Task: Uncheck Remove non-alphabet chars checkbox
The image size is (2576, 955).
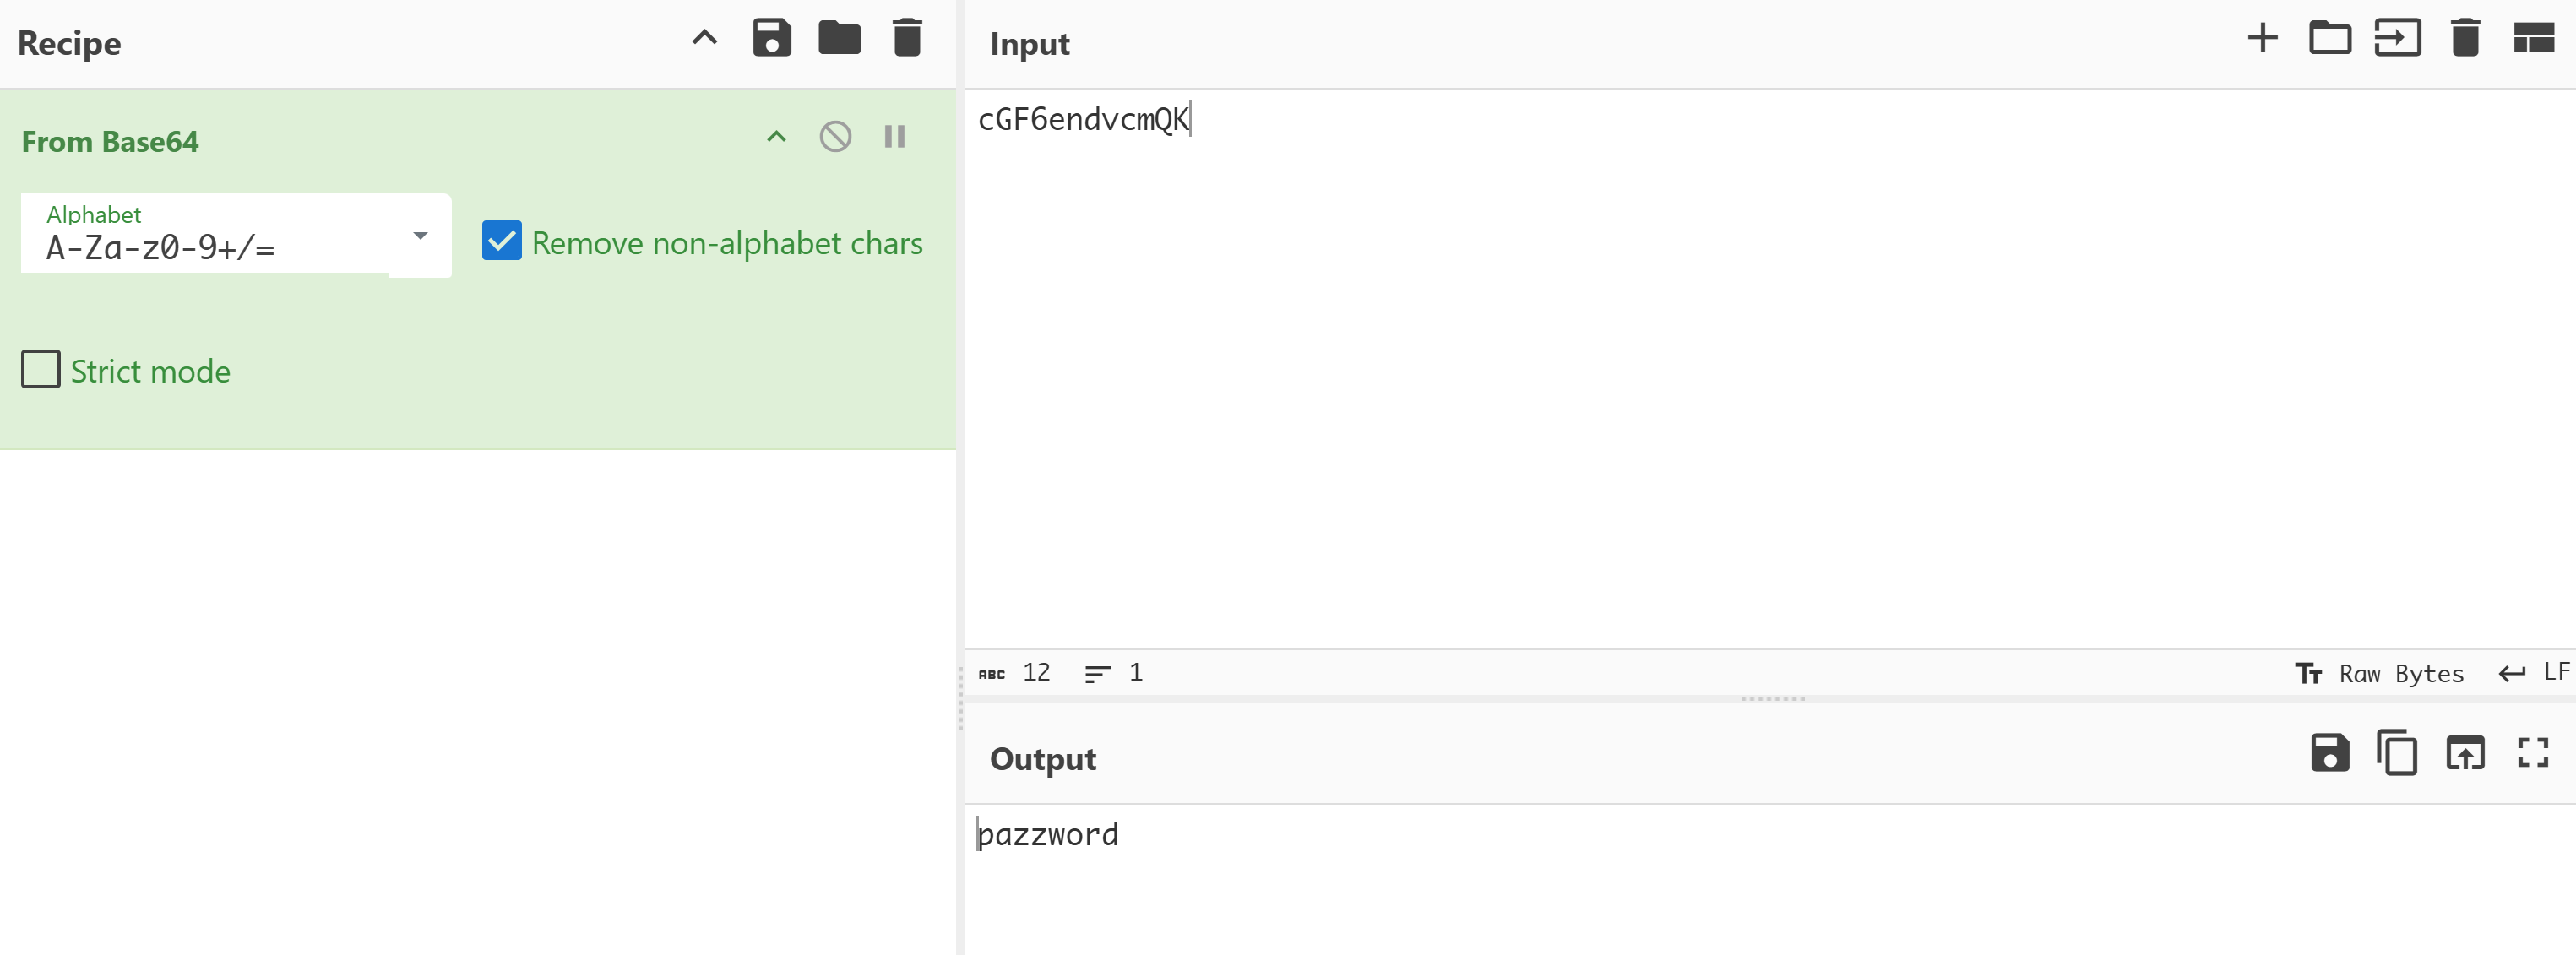Action: click(x=502, y=241)
